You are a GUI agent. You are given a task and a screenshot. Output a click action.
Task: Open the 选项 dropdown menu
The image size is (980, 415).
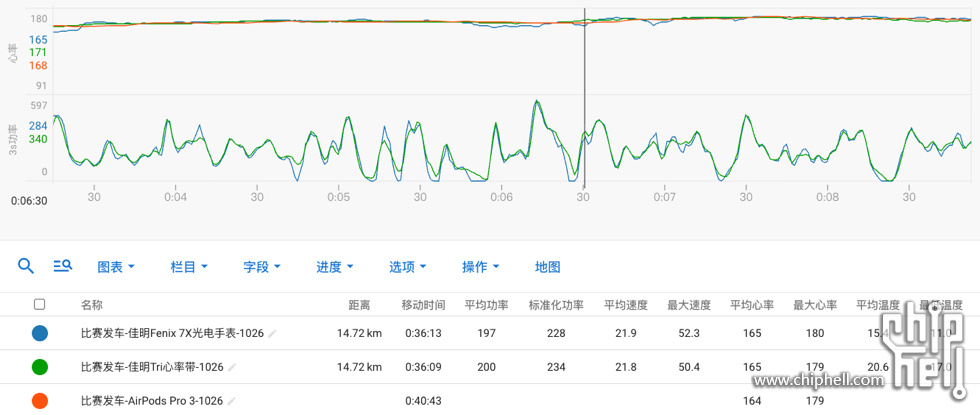(x=408, y=267)
